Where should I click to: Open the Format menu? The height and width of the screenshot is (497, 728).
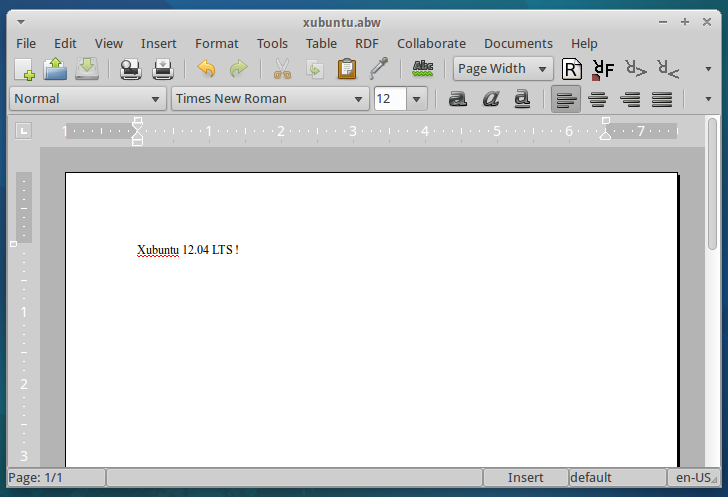coord(217,44)
